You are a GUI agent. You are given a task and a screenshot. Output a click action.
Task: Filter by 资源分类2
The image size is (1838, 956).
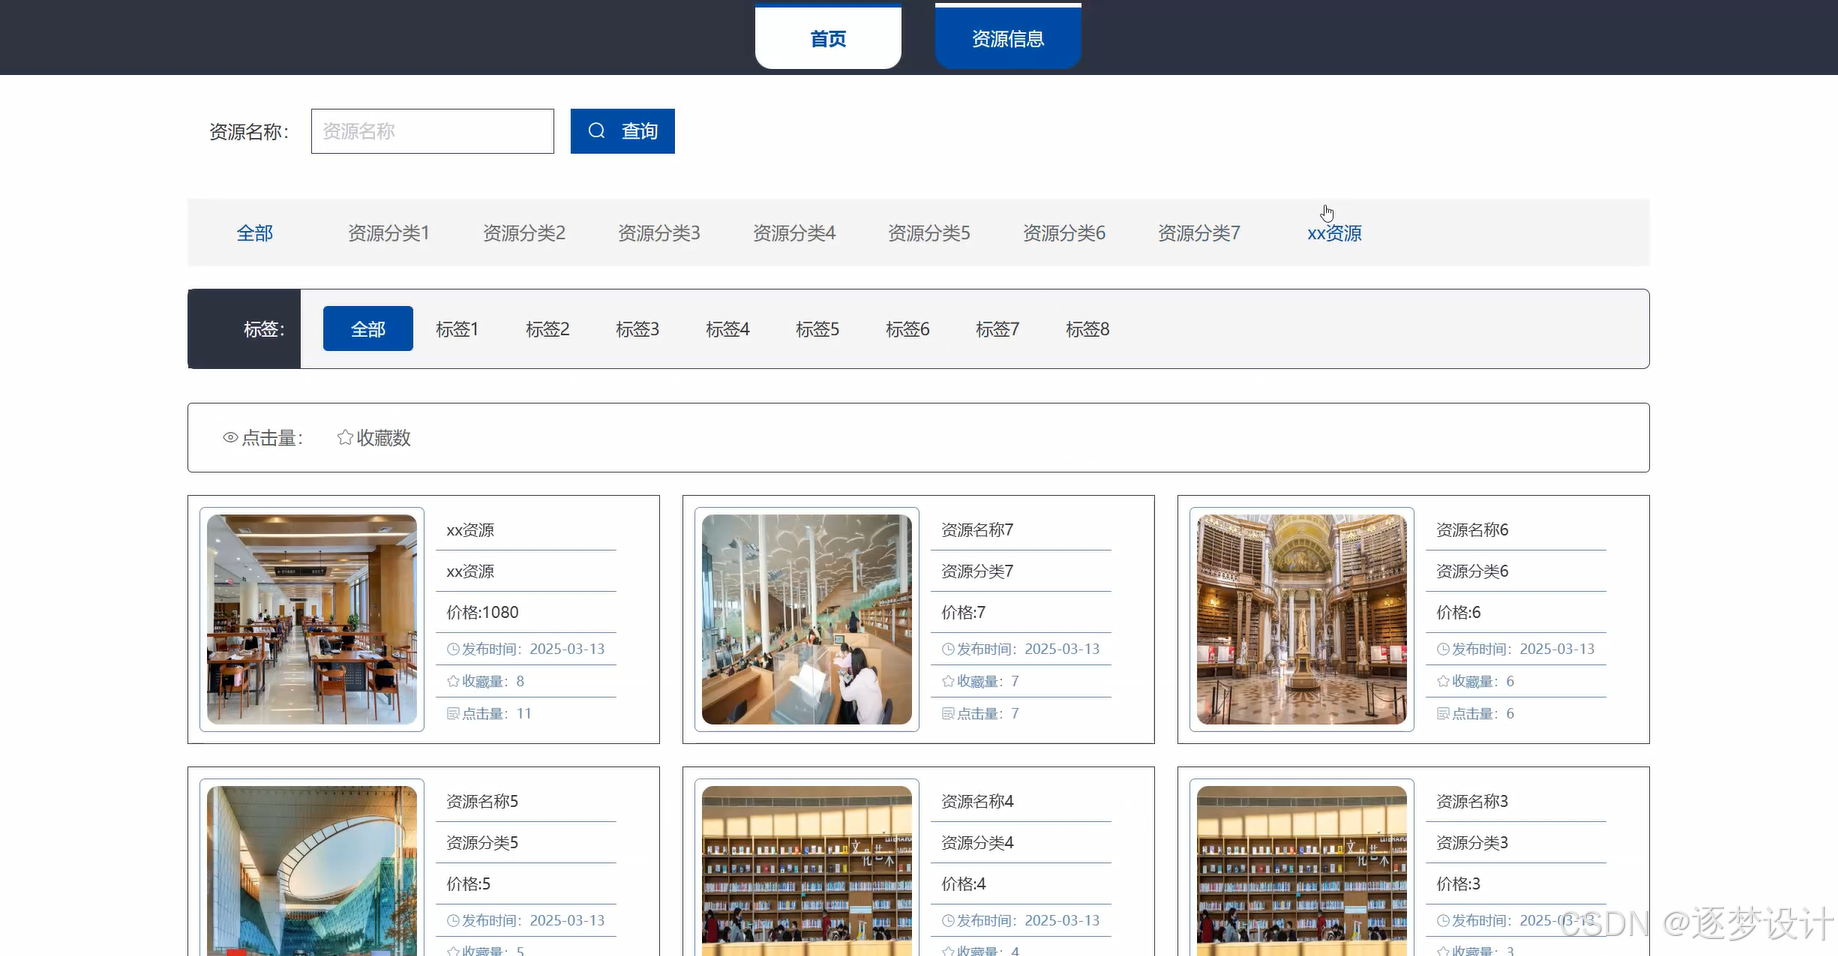click(x=524, y=233)
